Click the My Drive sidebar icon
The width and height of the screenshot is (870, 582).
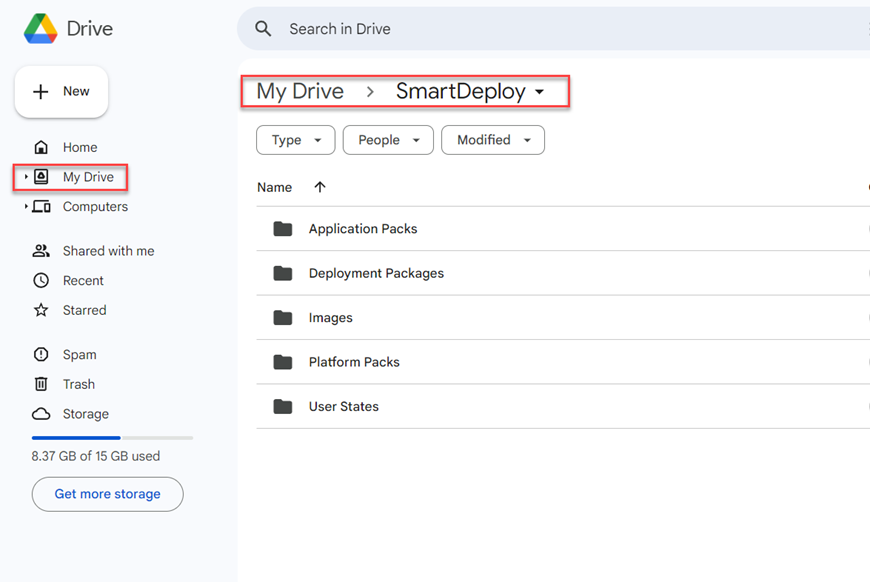click(x=41, y=177)
